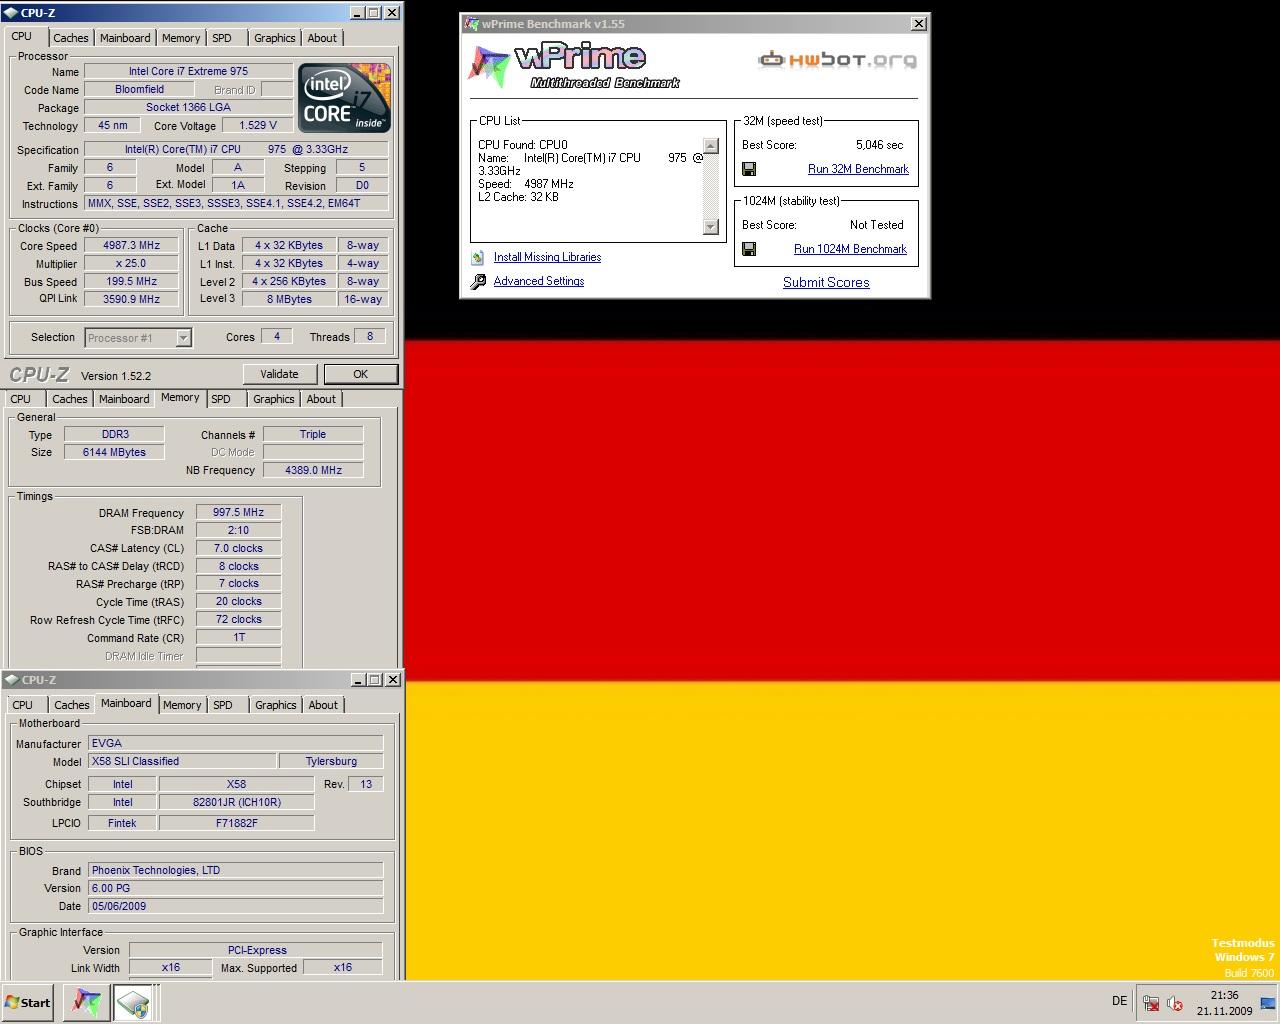Click the NB Frequency value 4389.0 MHz
The height and width of the screenshot is (1024, 1280).
(313, 470)
